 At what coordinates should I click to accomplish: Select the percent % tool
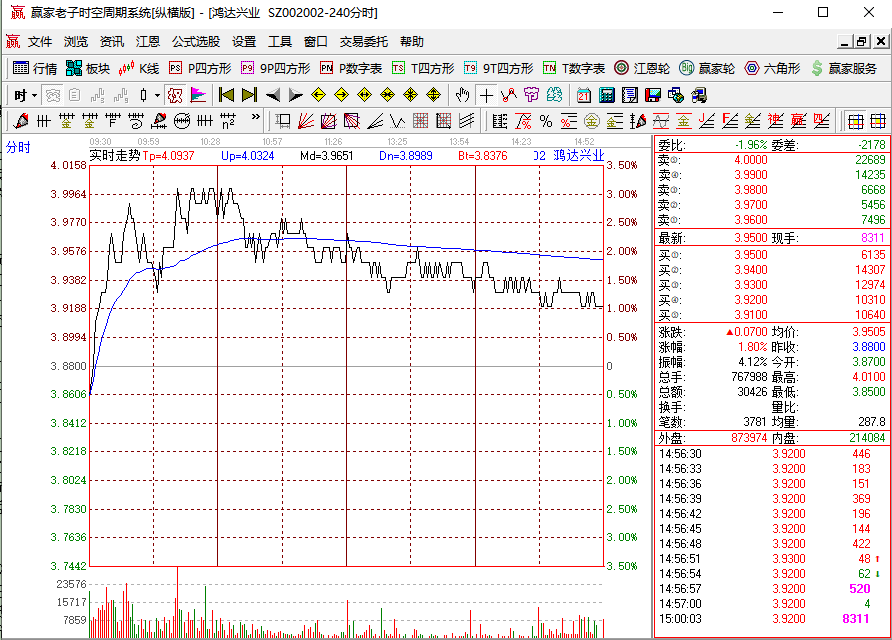(x=546, y=121)
